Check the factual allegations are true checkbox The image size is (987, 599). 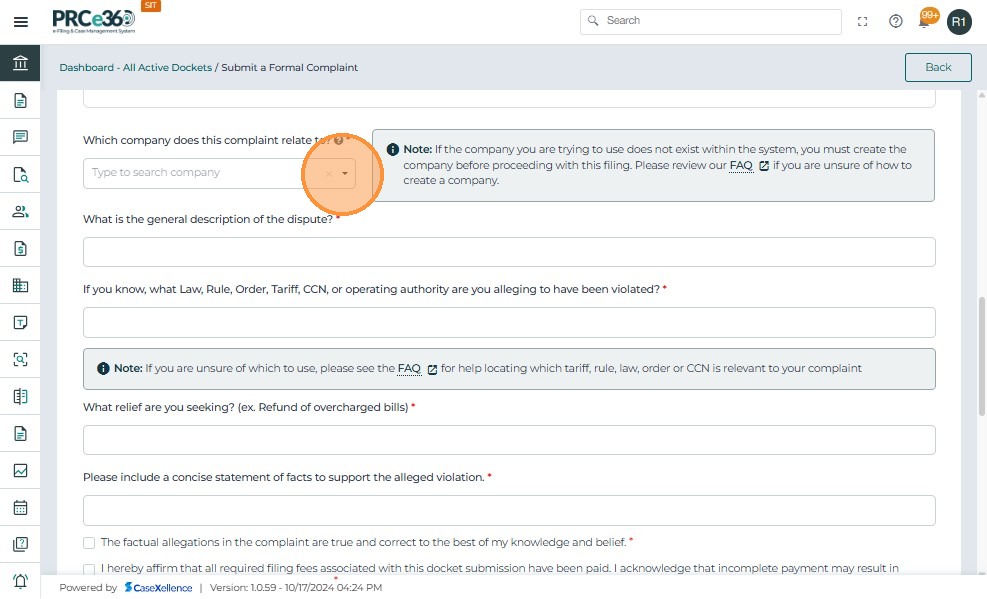coord(89,543)
